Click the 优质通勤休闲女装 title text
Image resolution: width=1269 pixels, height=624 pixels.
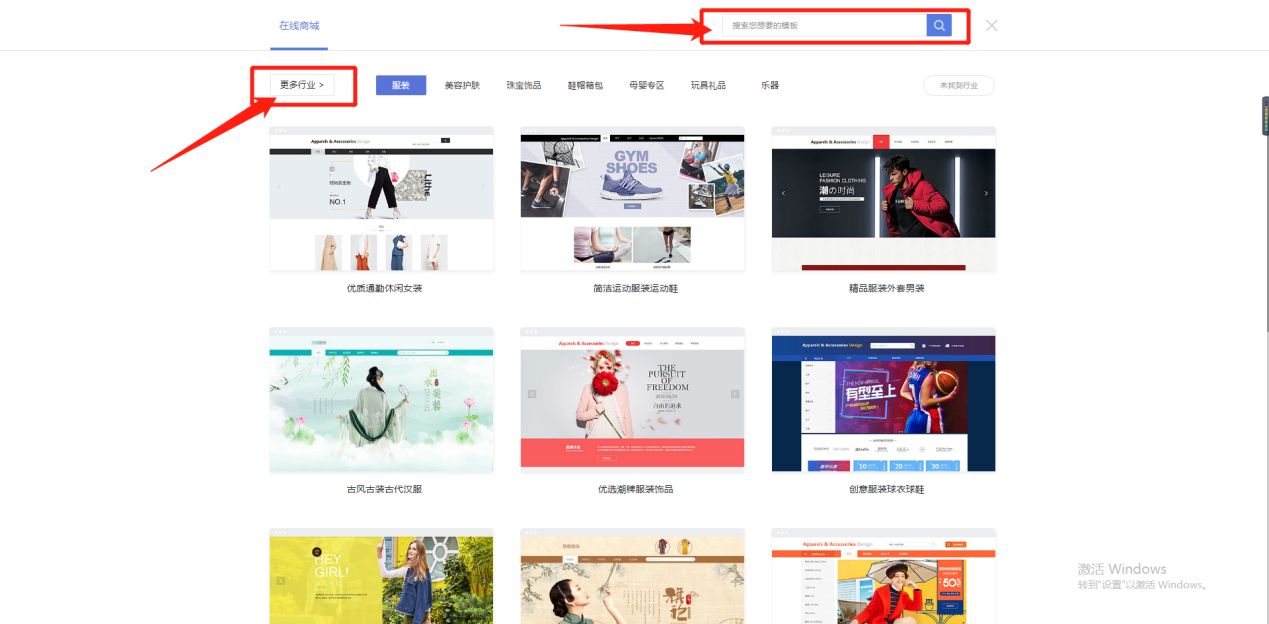click(x=384, y=288)
